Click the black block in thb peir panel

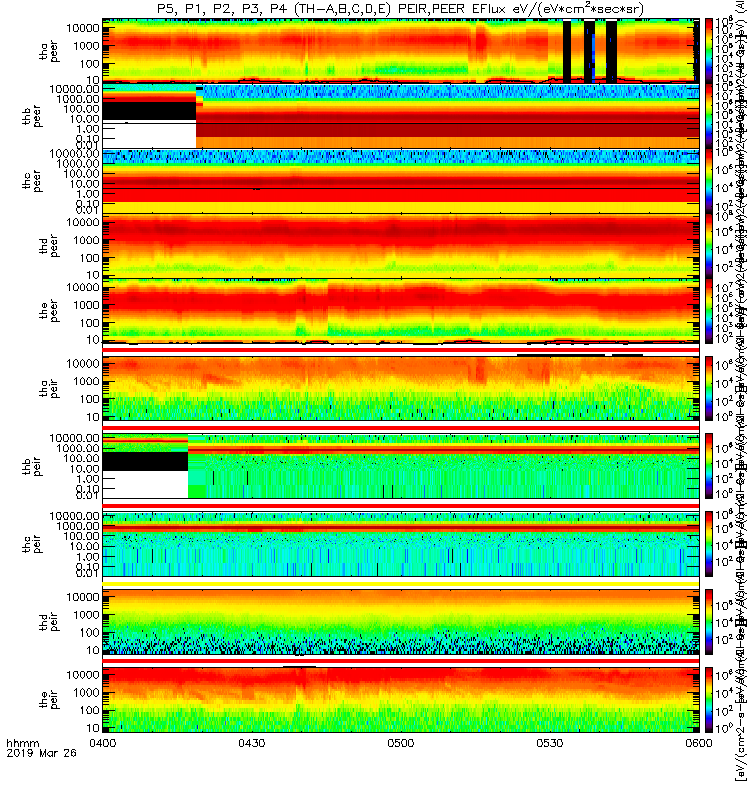point(145,461)
